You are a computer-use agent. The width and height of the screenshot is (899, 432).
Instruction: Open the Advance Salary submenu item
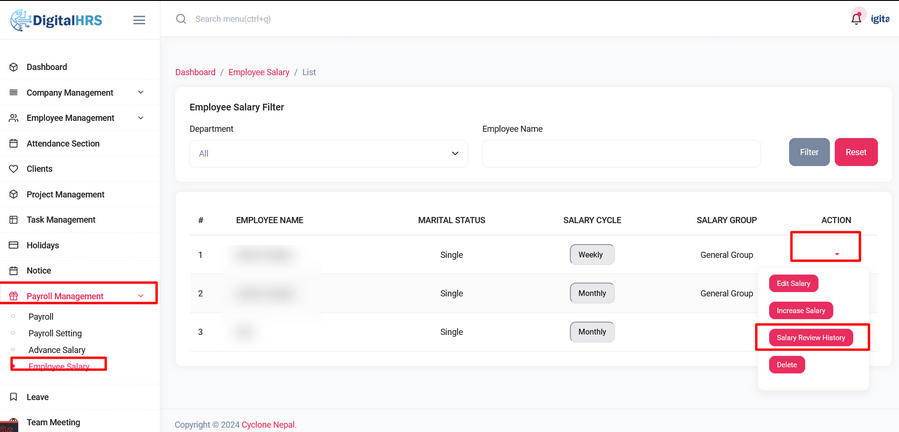(57, 350)
